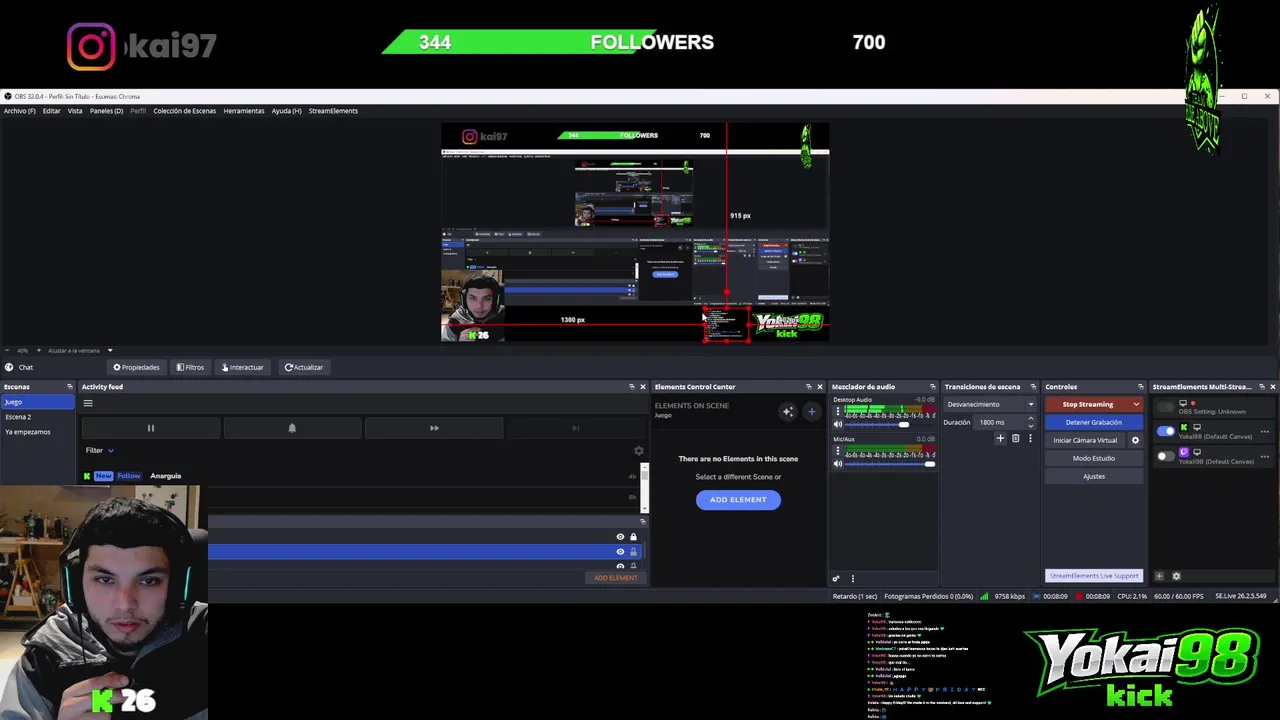The width and height of the screenshot is (1280, 720).
Task: Open Activity feed settings gear
Action: point(639,451)
